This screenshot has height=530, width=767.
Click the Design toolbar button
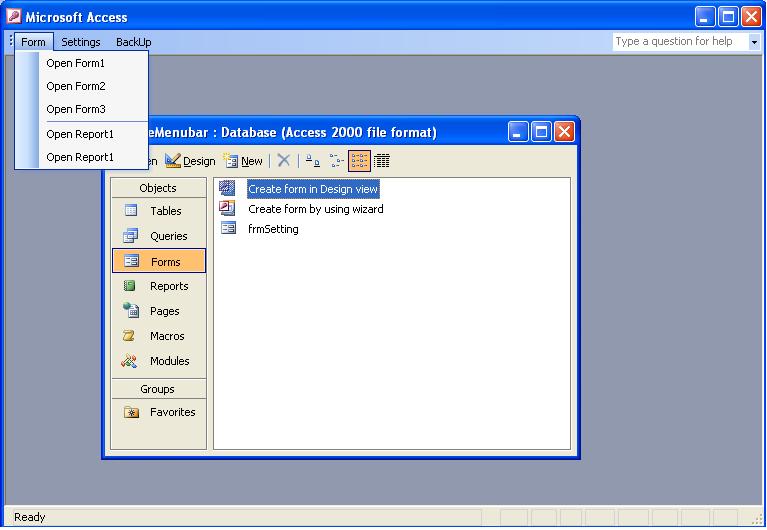click(x=190, y=161)
